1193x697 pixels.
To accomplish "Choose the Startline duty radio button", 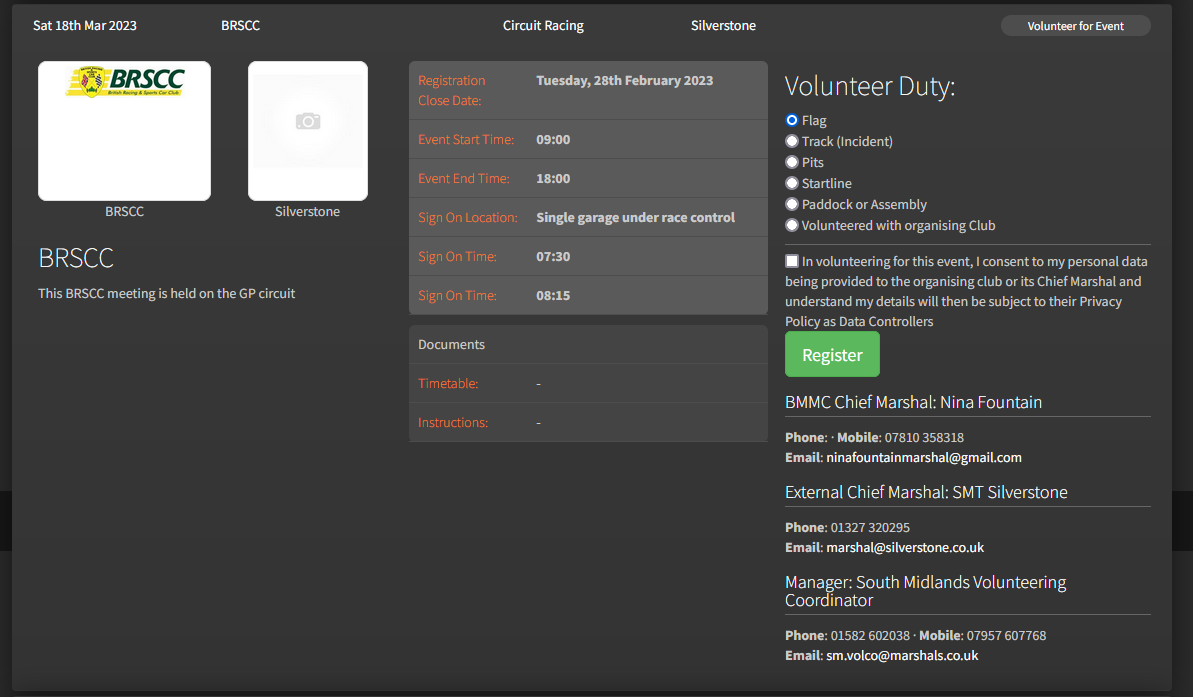I will click(792, 183).
